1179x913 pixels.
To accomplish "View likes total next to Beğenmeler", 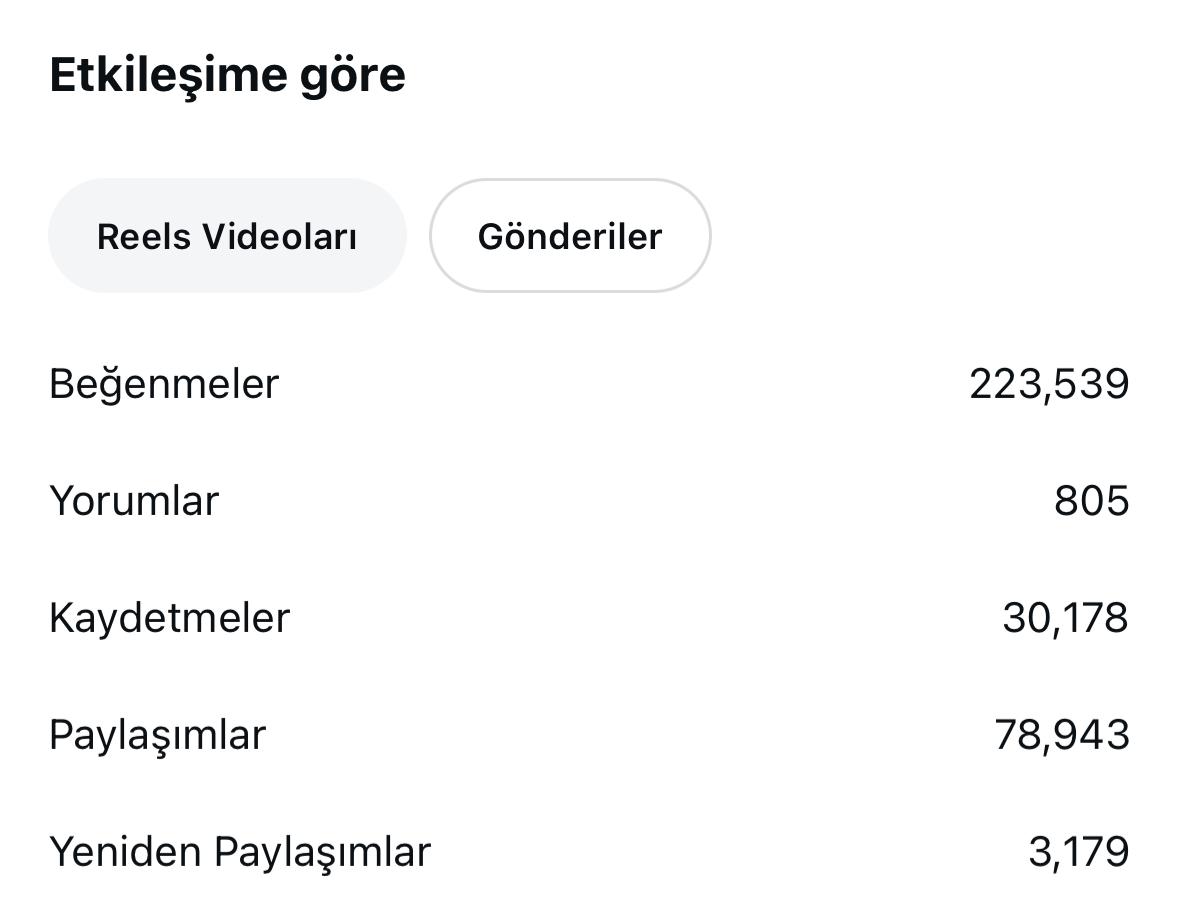I will (1049, 384).
